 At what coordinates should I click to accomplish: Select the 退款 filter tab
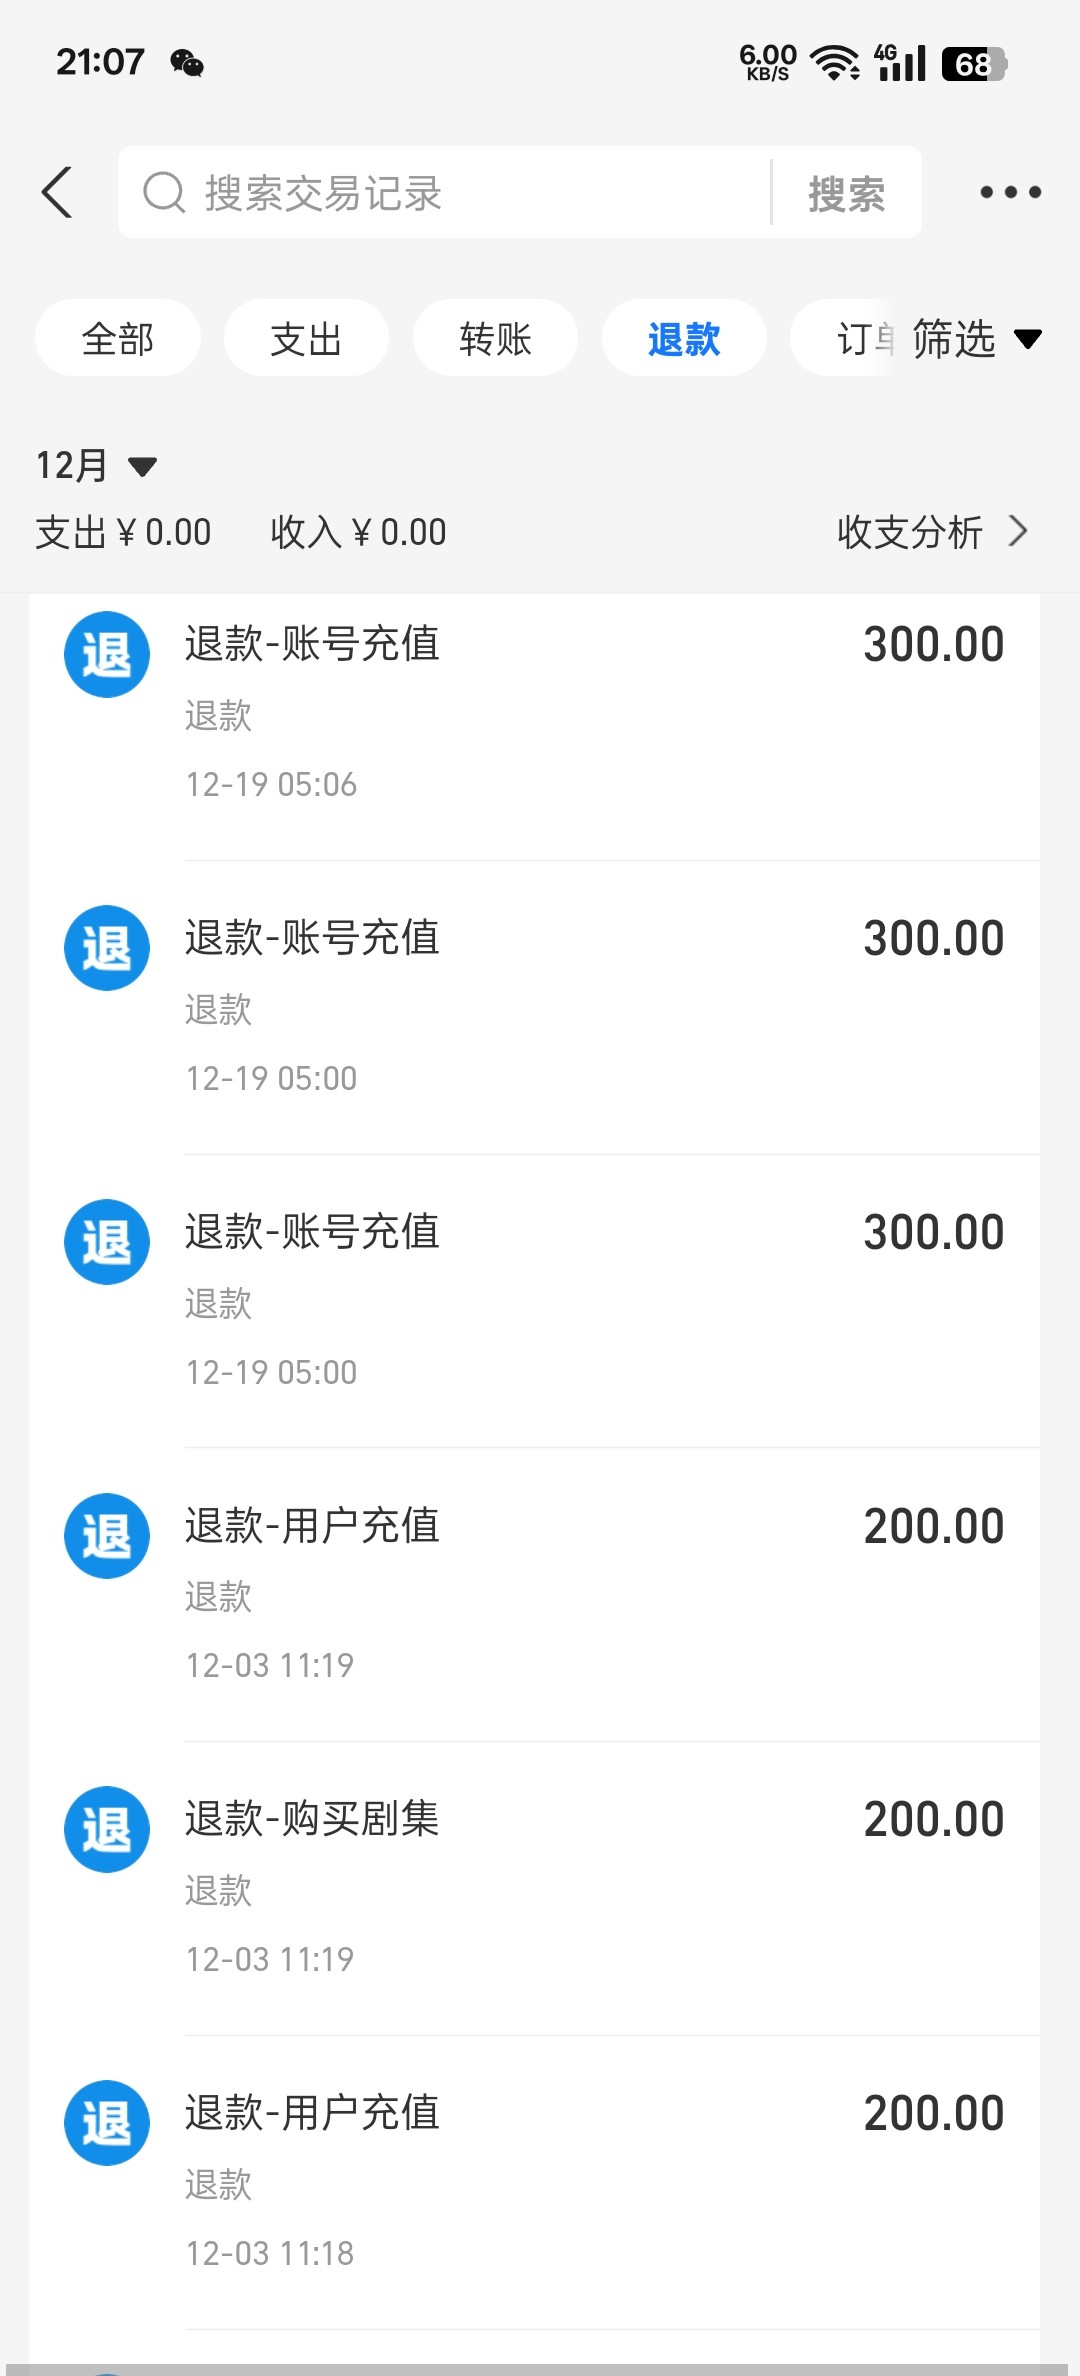684,339
